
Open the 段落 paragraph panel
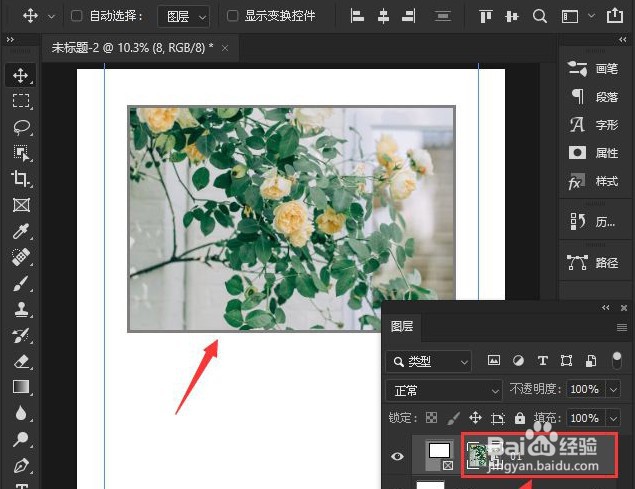[x=593, y=97]
